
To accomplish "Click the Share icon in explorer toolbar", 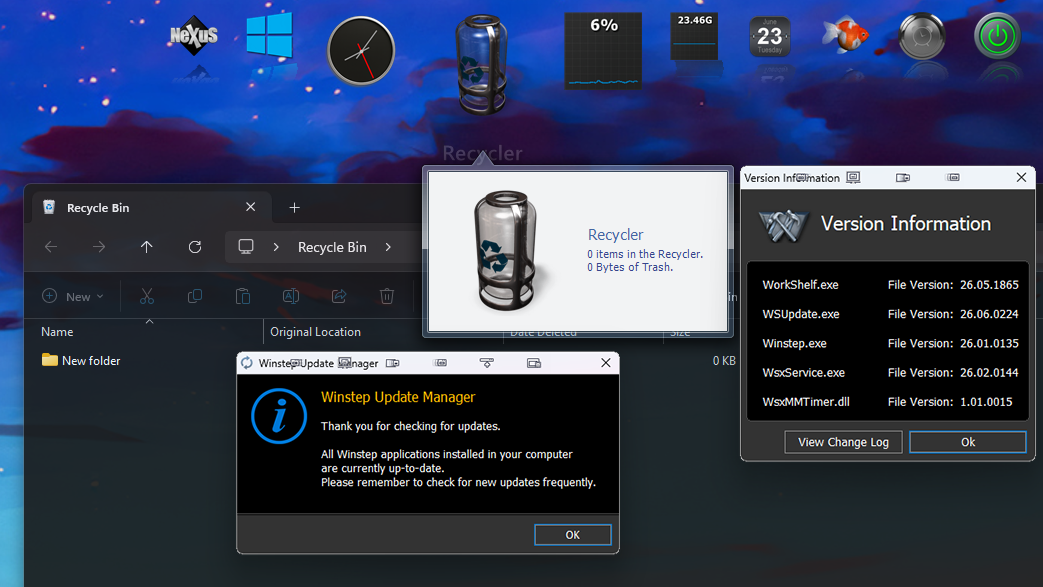I will click(339, 296).
